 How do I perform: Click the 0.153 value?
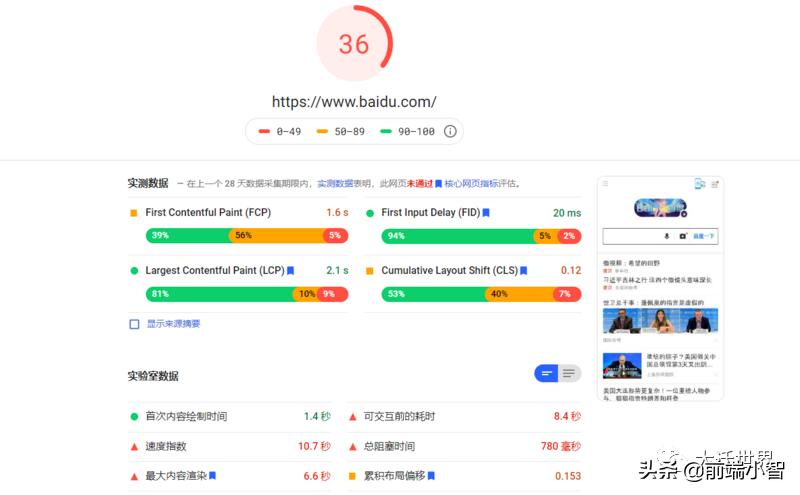coord(568,476)
